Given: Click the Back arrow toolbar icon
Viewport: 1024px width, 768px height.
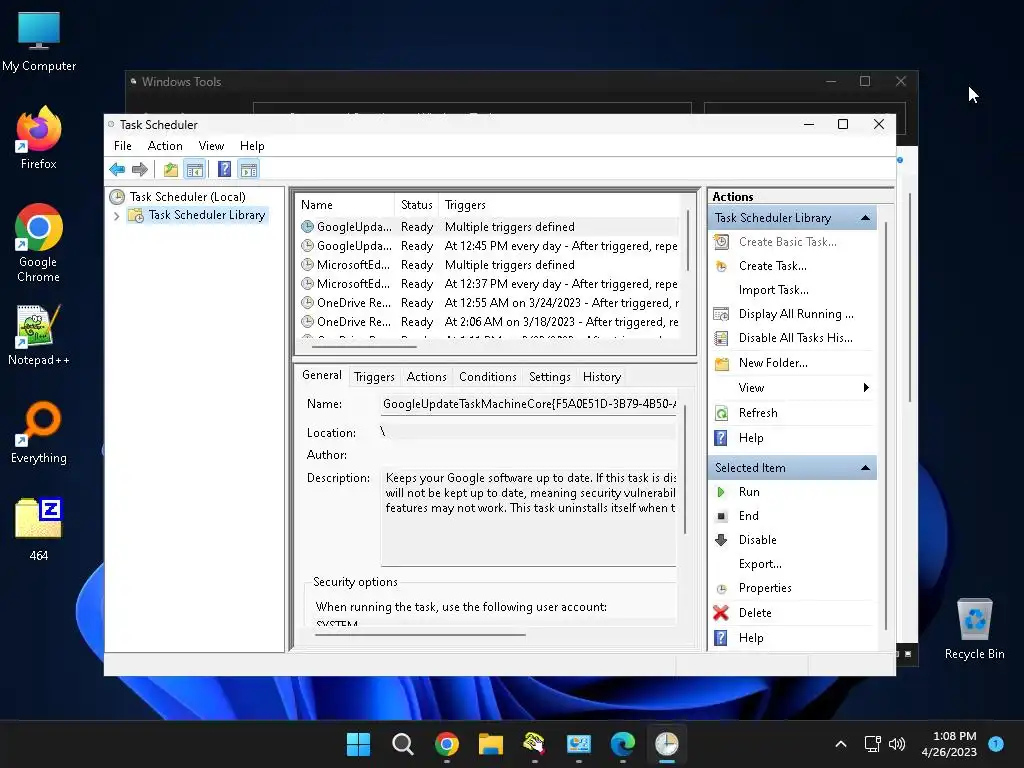Looking at the screenshot, I should coord(117,170).
